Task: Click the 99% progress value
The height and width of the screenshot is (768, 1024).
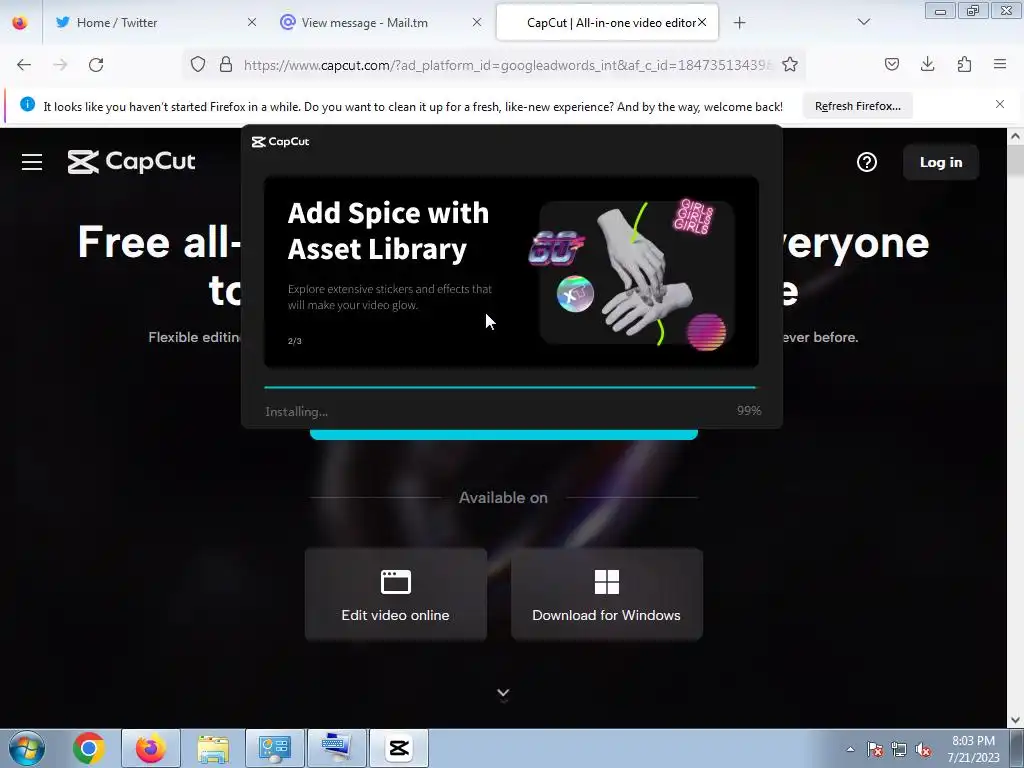Action: tap(749, 410)
